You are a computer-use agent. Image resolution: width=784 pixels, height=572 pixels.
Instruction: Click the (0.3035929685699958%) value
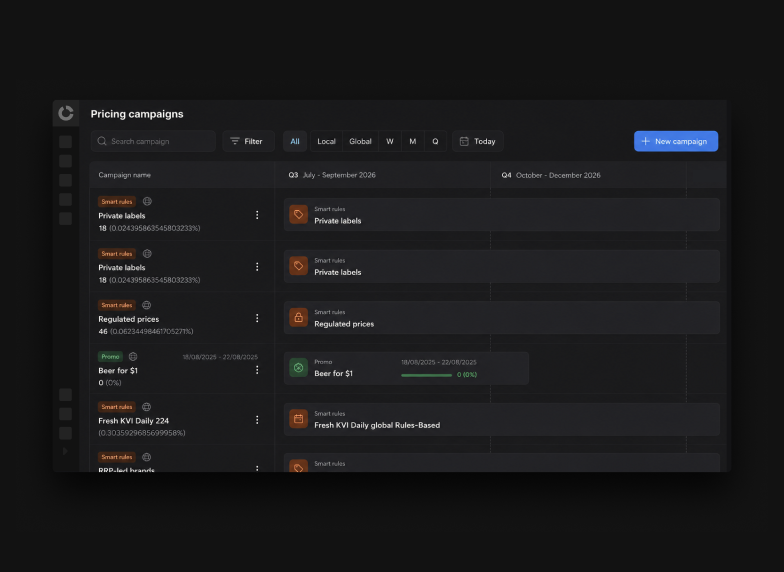coord(142,433)
